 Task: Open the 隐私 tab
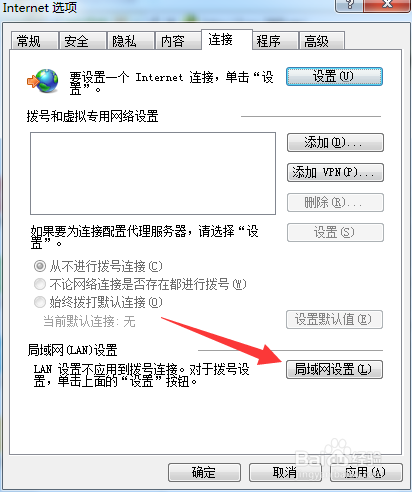[130, 41]
